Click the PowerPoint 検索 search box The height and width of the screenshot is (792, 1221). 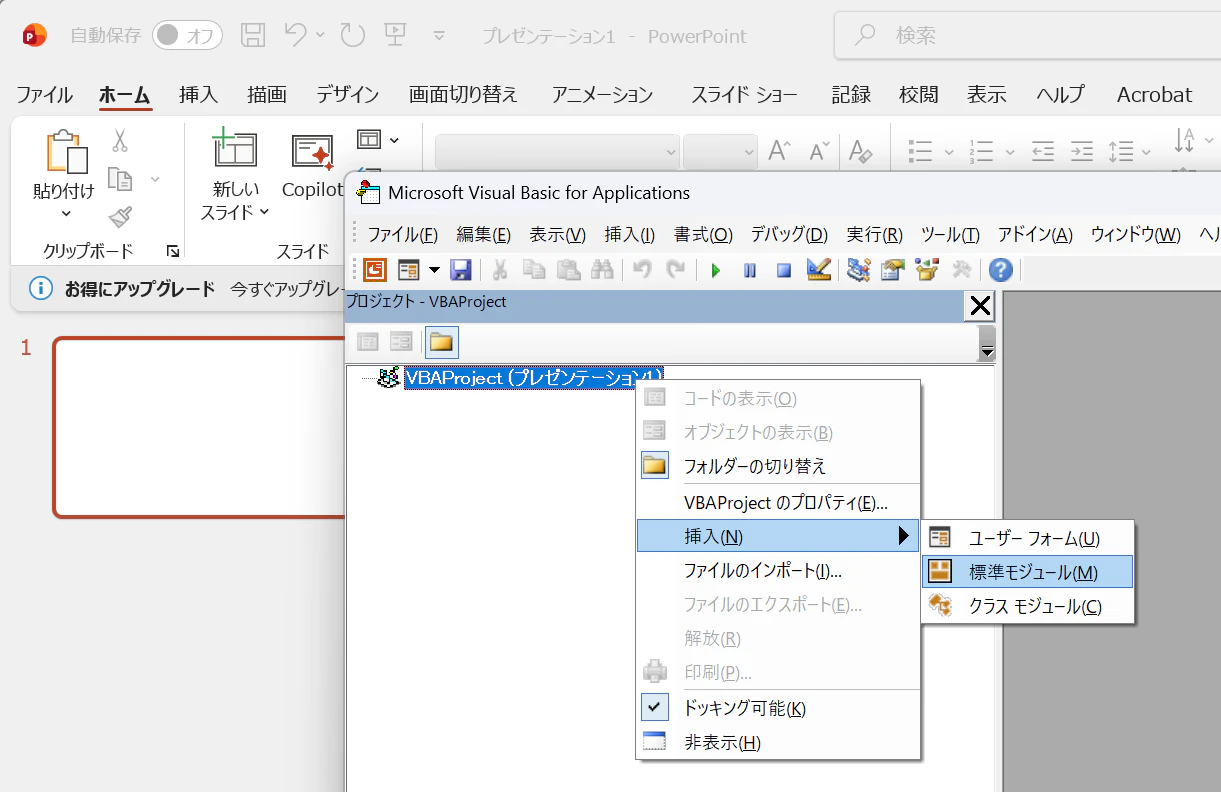tap(1027, 36)
